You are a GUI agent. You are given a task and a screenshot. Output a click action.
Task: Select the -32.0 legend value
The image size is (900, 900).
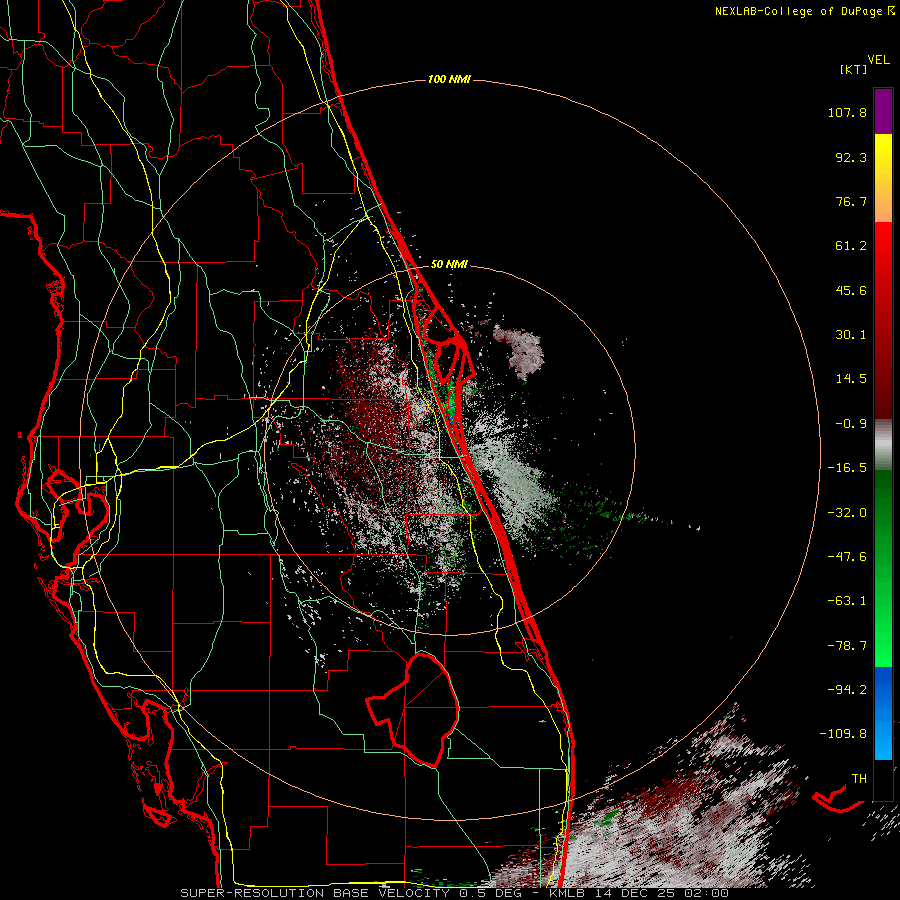tap(847, 513)
